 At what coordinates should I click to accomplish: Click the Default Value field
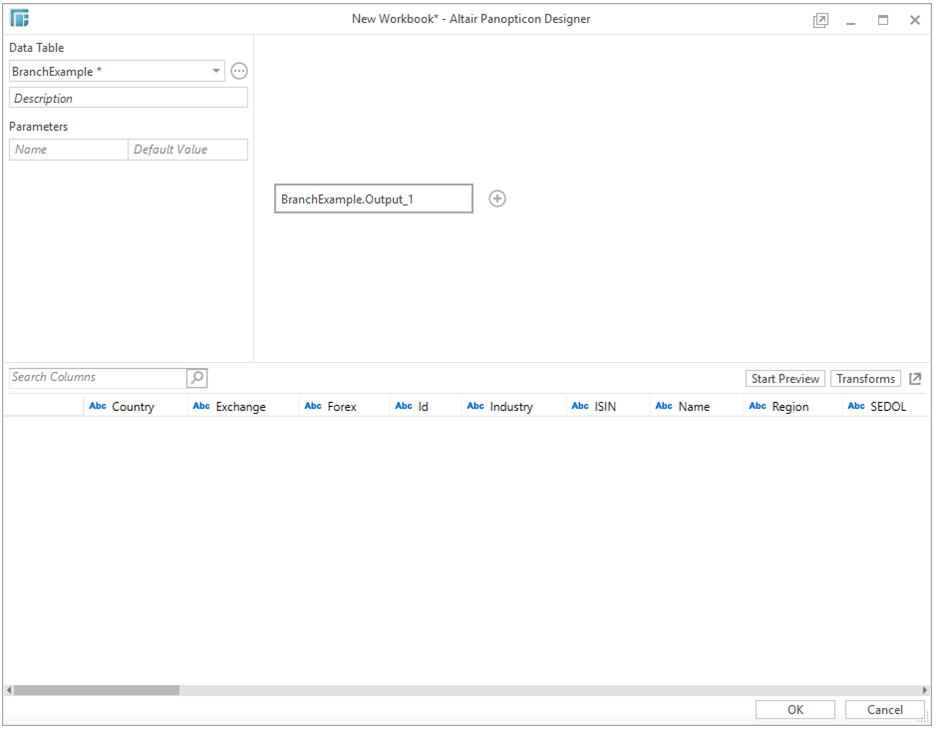188,148
